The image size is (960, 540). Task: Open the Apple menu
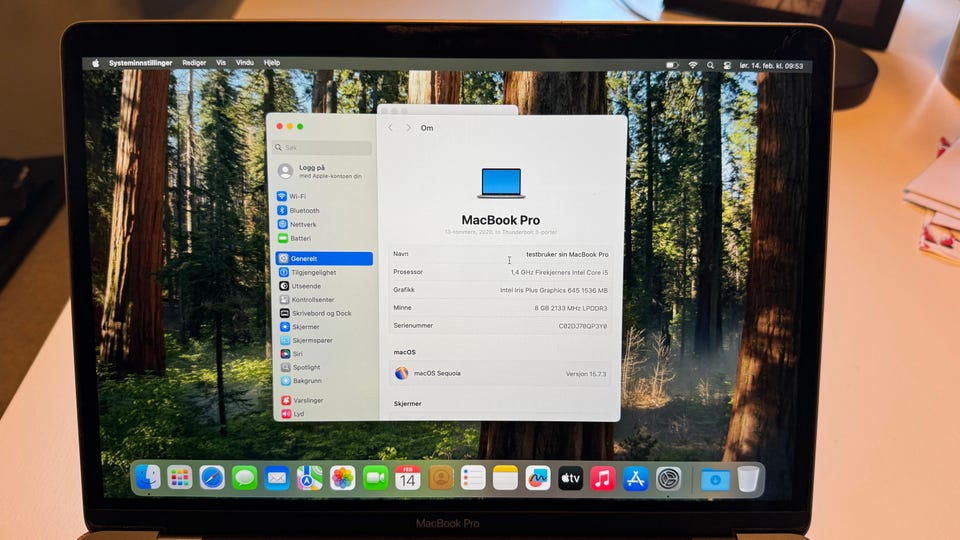tap(96, 63)
